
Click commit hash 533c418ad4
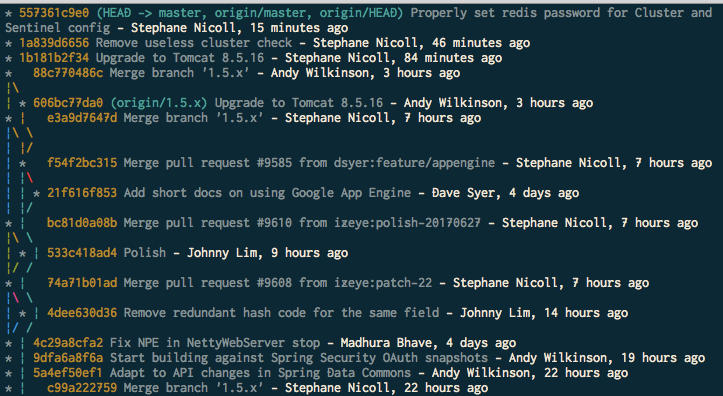point(82,253)
